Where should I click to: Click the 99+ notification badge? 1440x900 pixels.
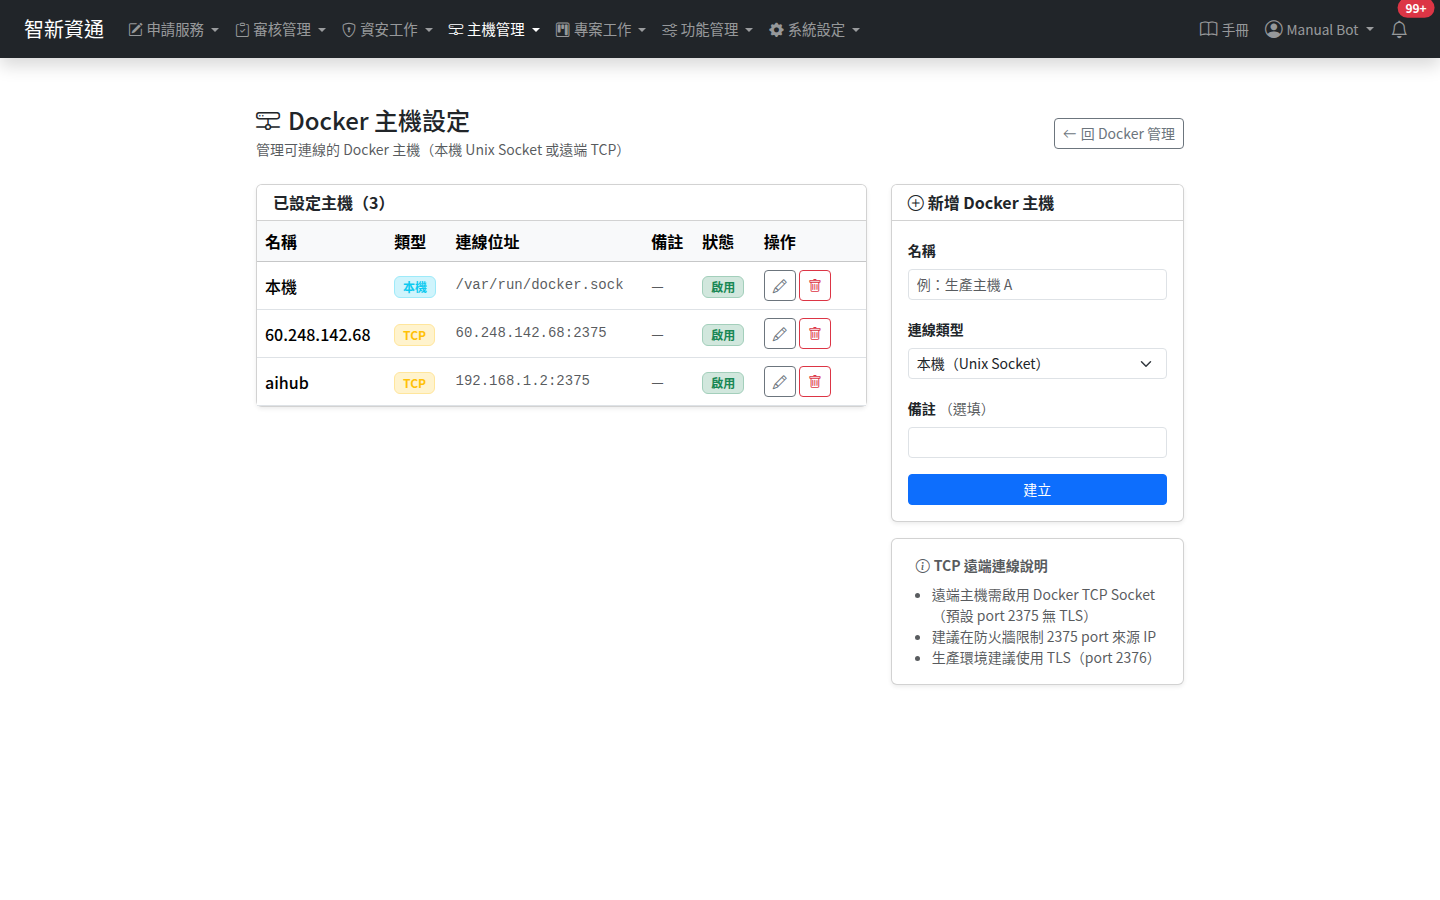point(1415,9)
